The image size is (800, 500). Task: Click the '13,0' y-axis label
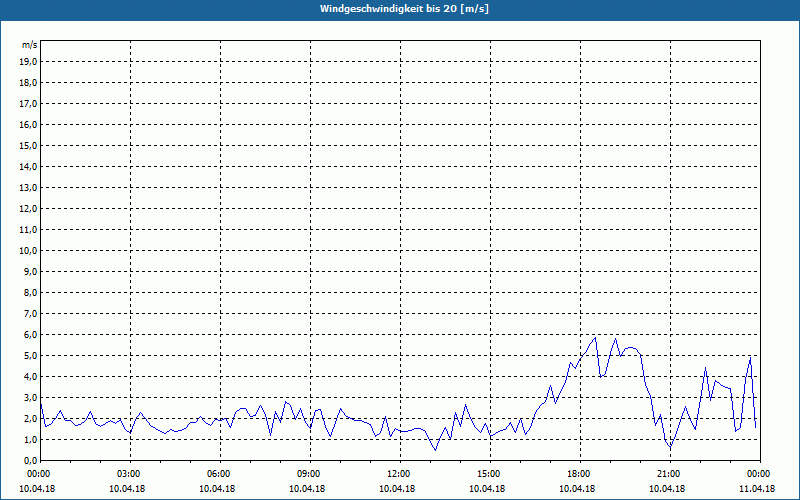(29, 187)
